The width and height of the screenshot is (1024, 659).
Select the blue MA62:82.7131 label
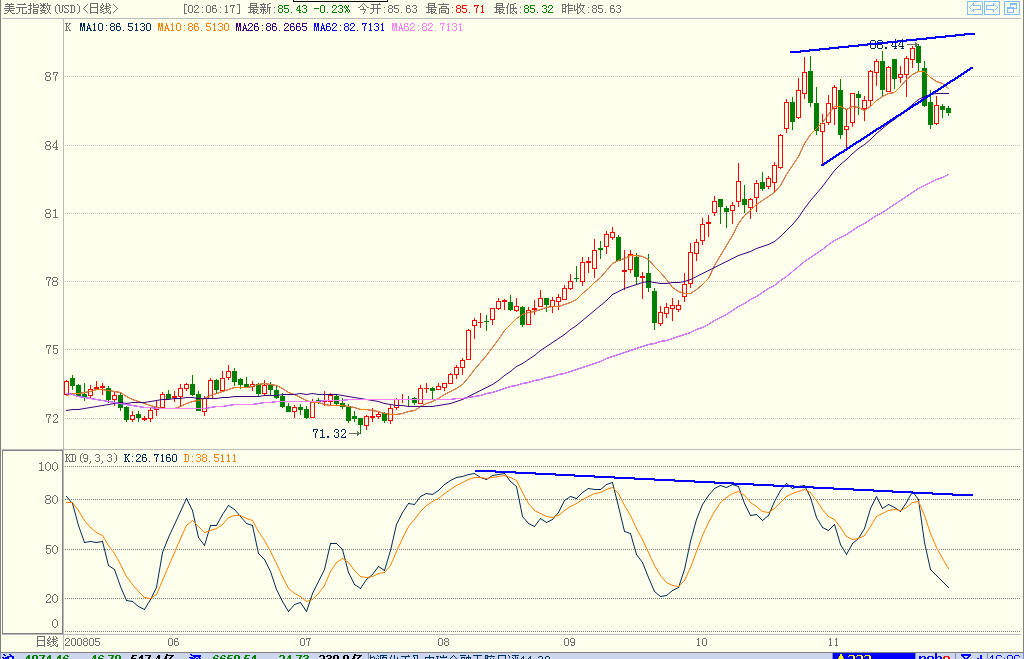pos(349,27)
